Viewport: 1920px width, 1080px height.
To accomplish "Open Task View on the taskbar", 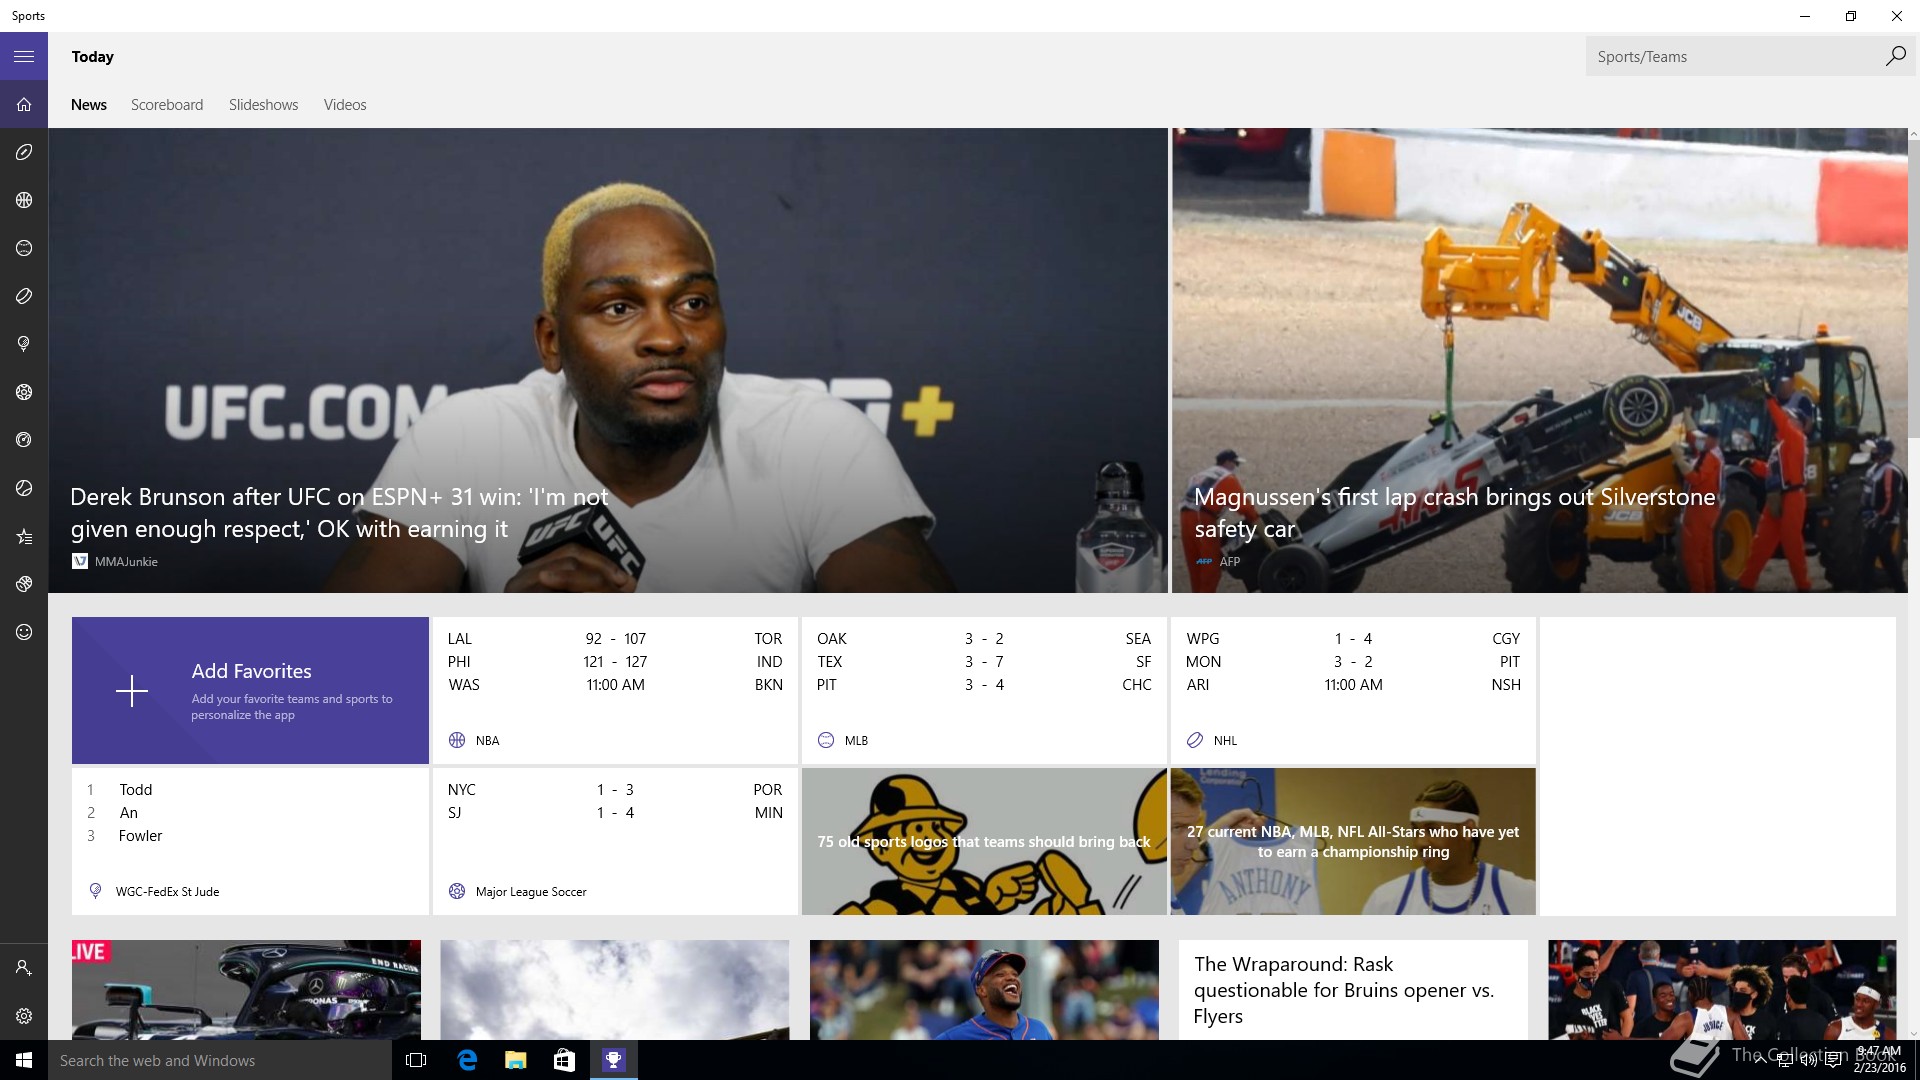I will point(416,1060).
